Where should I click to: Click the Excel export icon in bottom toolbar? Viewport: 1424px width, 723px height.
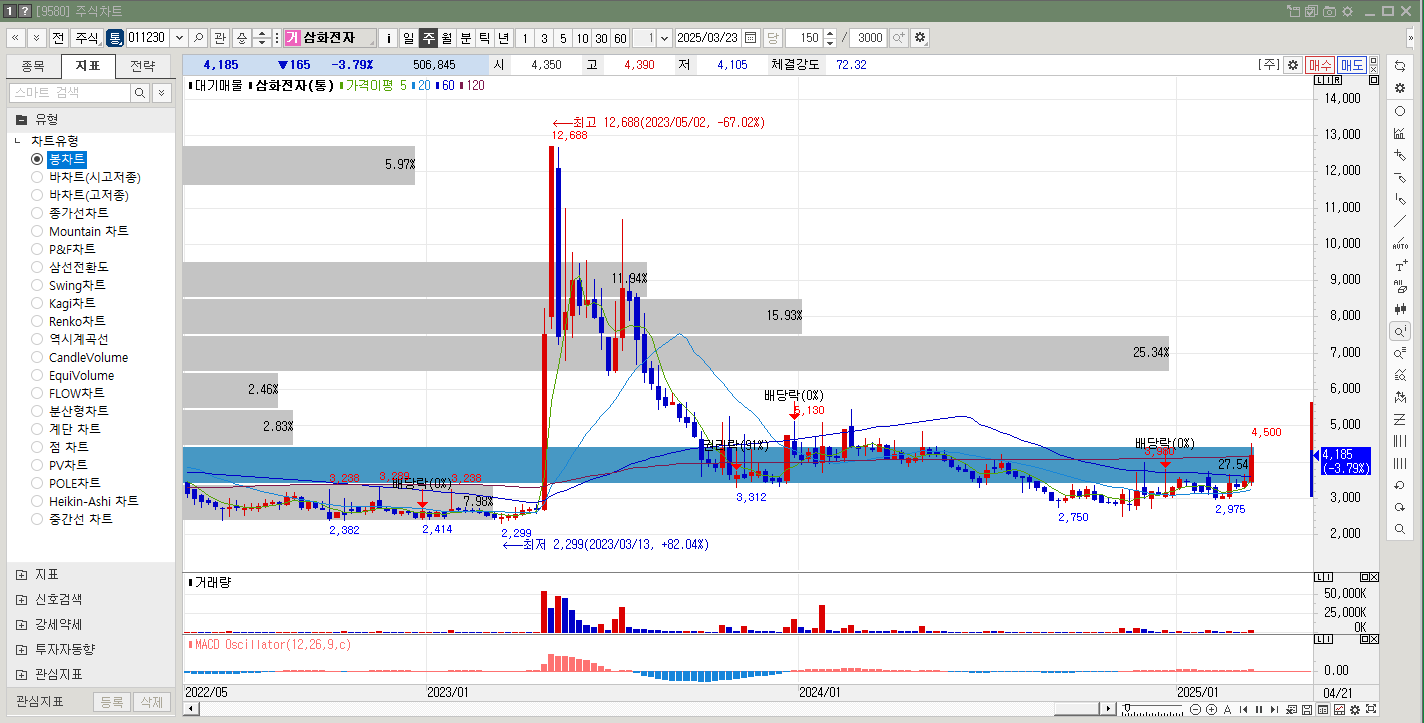coord(1291,709)
